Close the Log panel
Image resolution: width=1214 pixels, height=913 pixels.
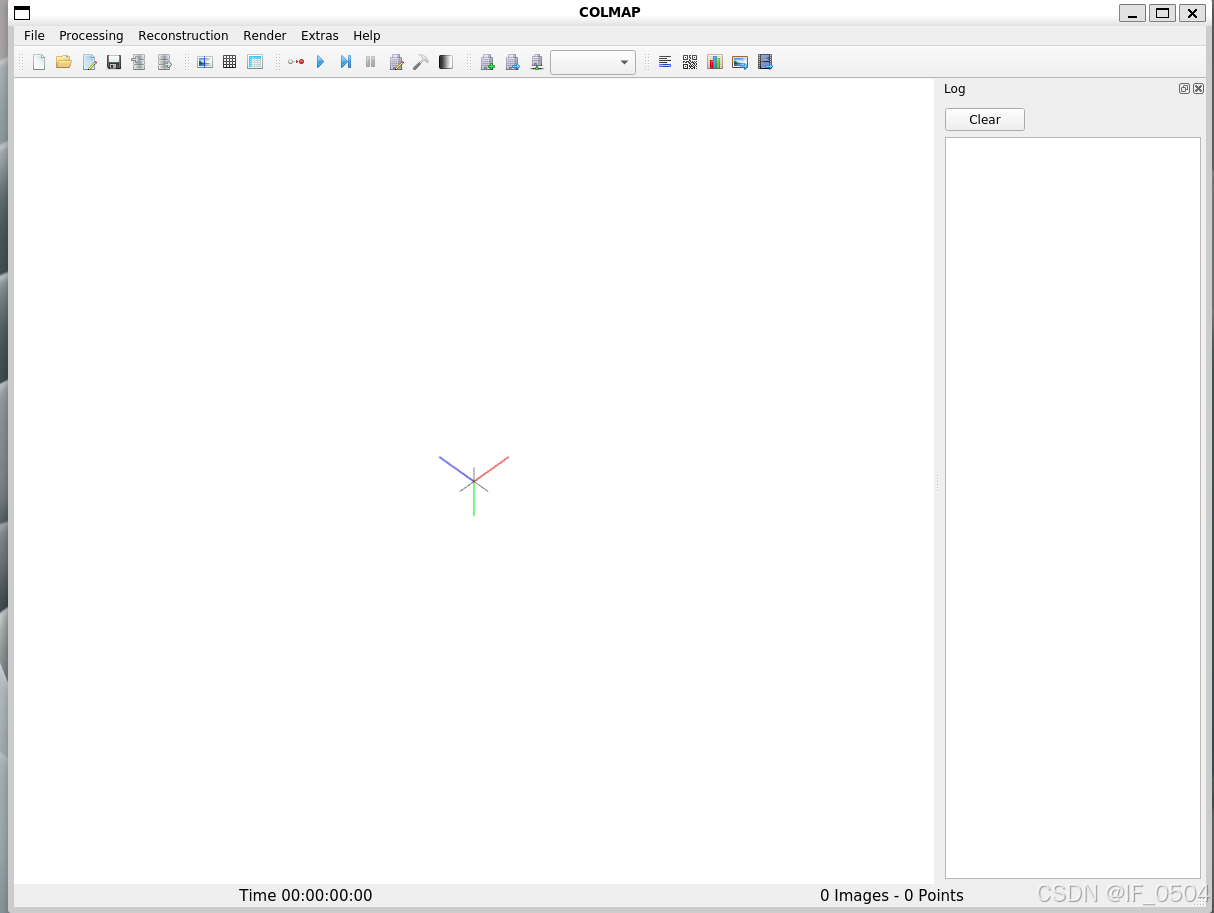coord(1198,89)
